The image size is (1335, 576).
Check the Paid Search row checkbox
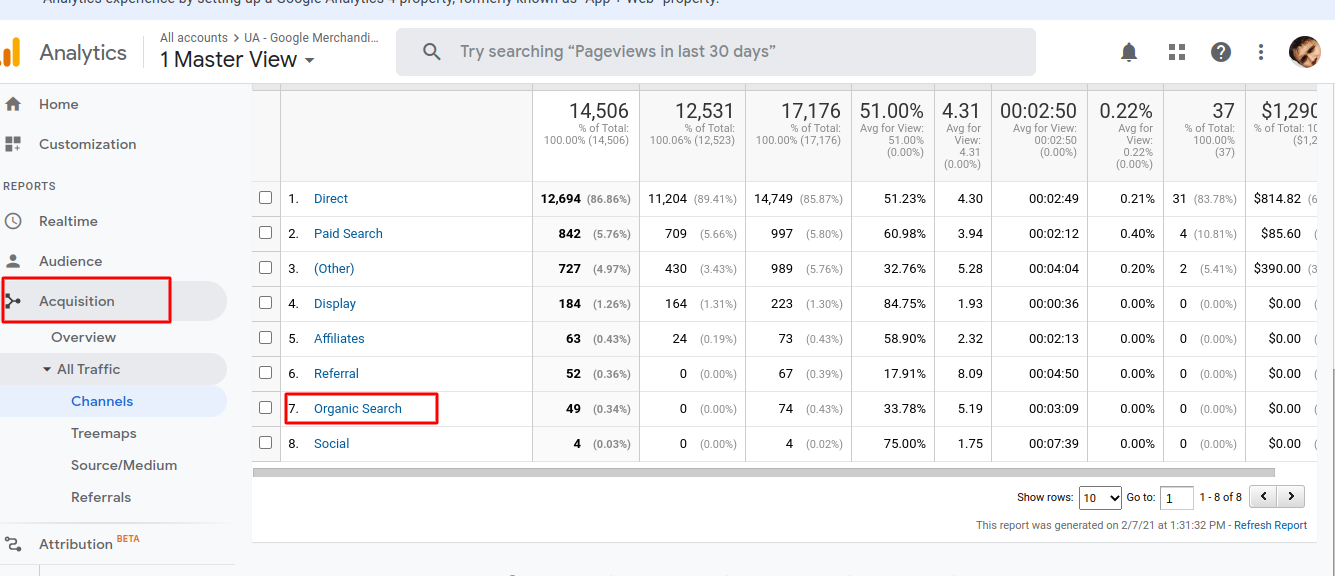click(x=266, y=233)
